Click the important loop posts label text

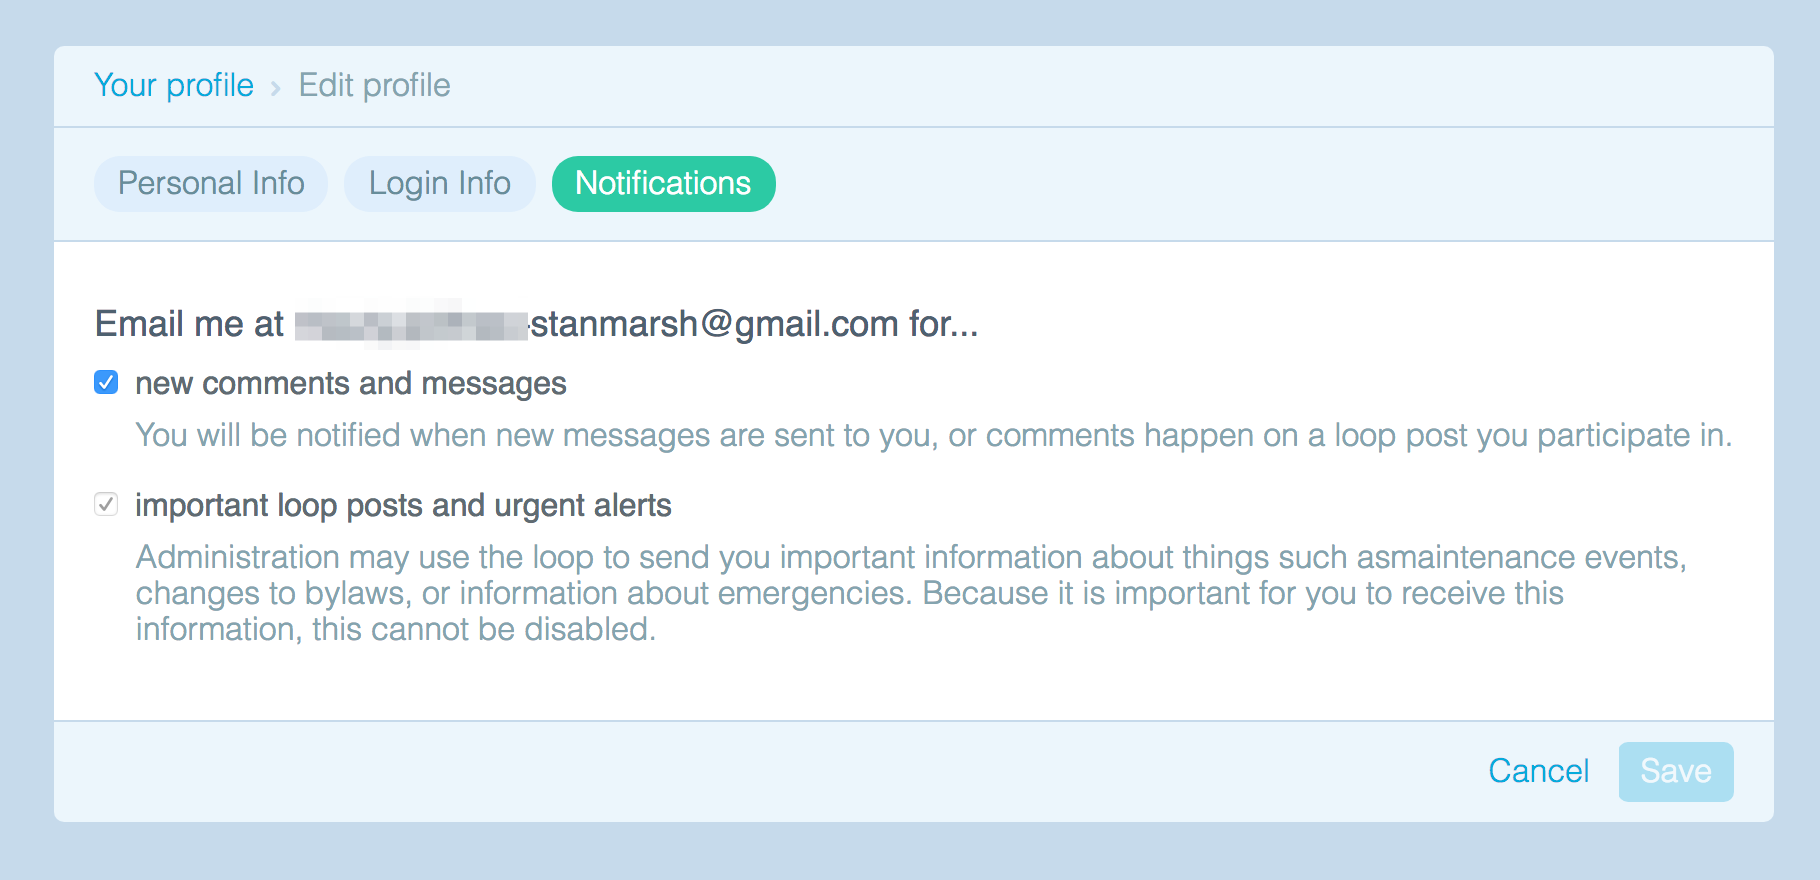[404, 505]
